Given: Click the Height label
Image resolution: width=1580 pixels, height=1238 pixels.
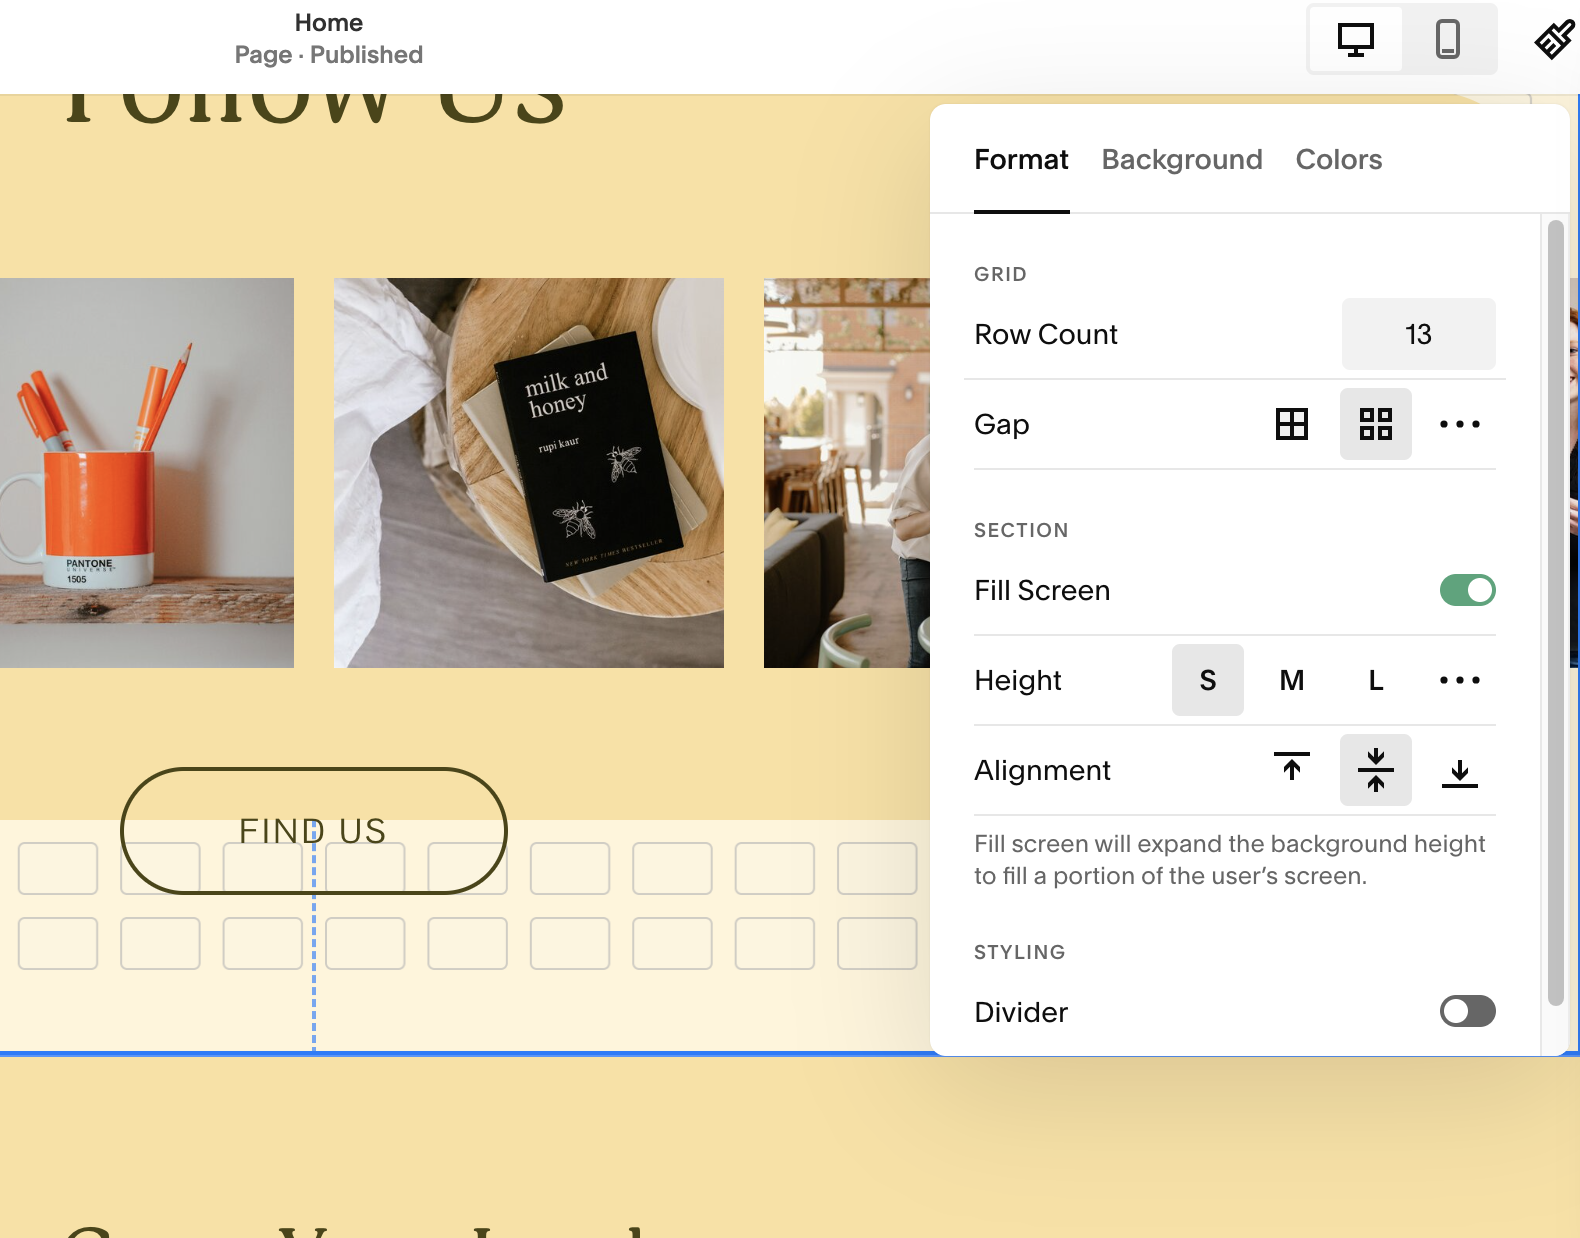Looking at the screenshot, I should tap(1018, 680).
